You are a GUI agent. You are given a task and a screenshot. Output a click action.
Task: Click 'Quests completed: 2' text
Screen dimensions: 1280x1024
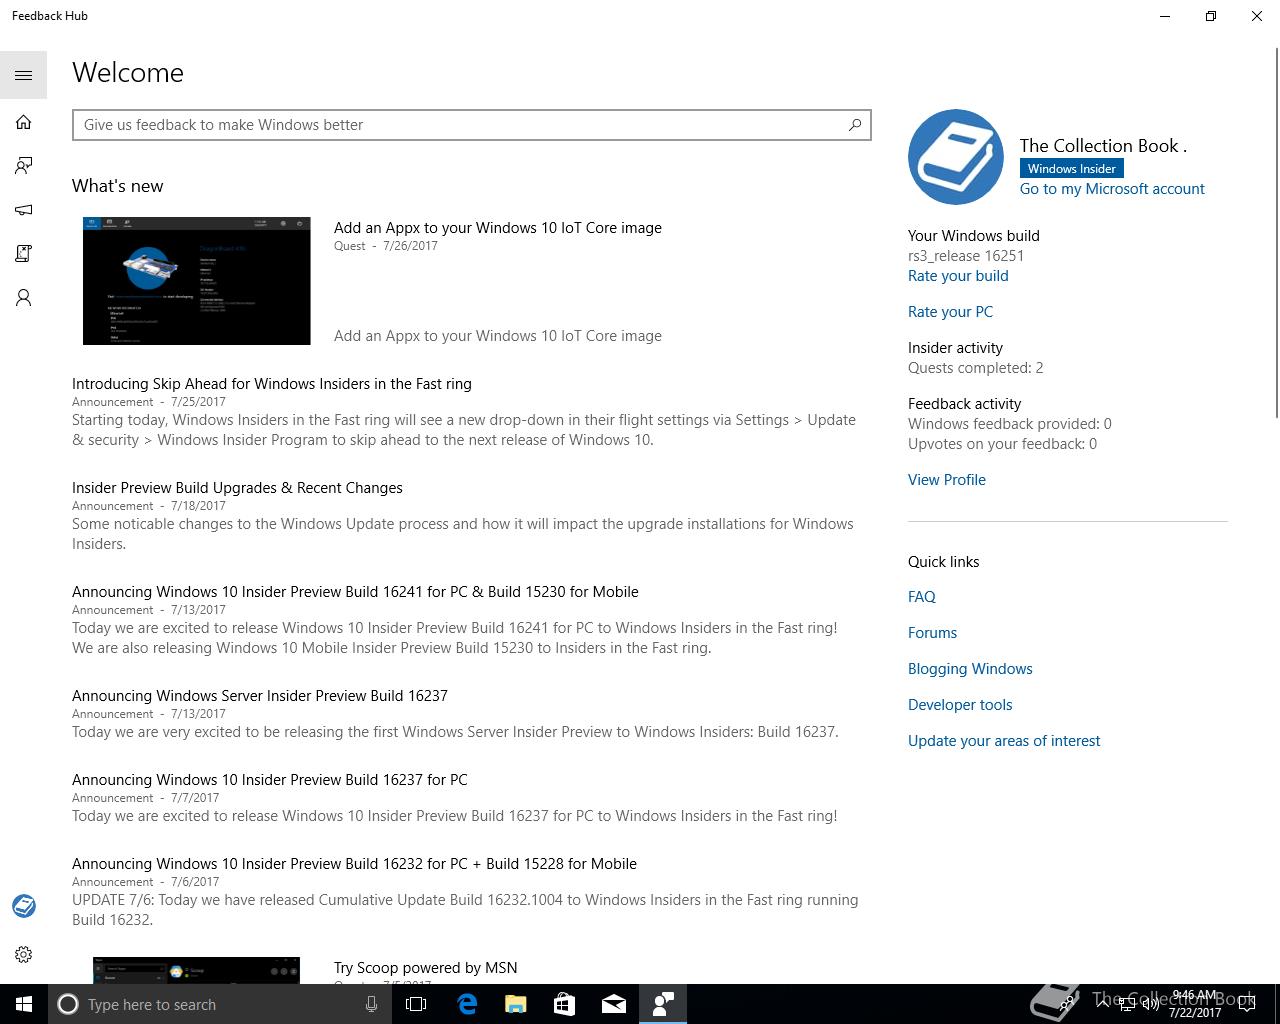(975, 368)
